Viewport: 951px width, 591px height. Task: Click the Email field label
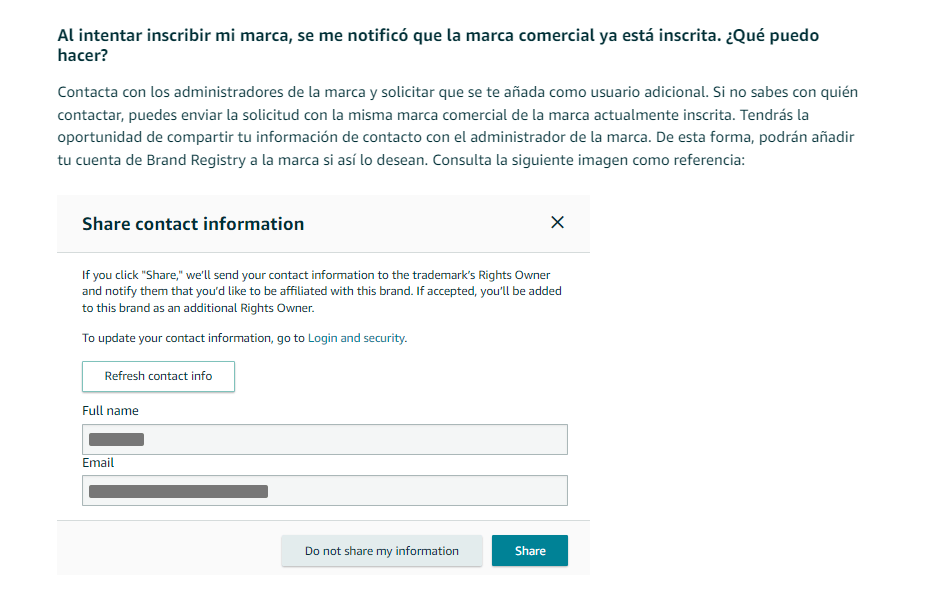tap(98, 463)
